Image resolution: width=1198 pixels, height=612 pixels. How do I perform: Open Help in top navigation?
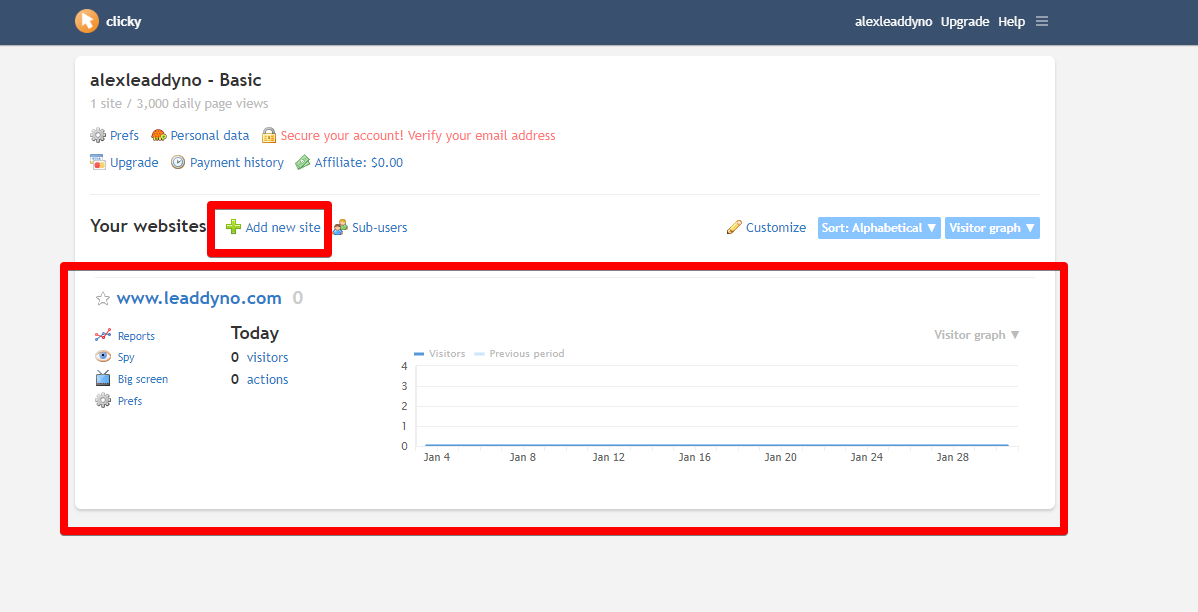pyautogui.click(x=1012, y=21)
